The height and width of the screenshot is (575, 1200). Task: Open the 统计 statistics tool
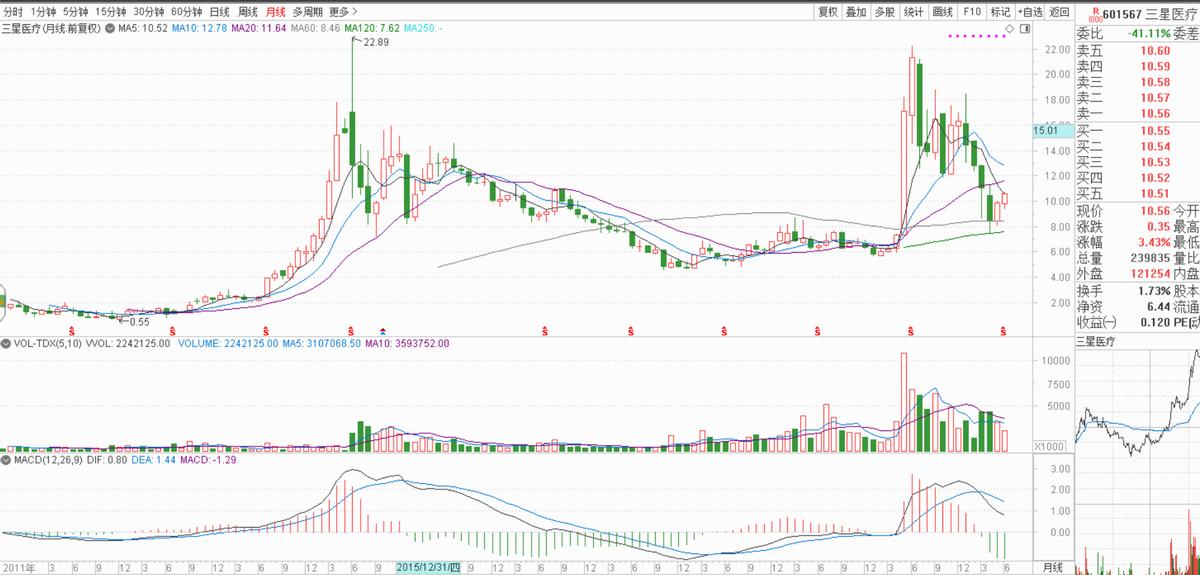point(914,12)
